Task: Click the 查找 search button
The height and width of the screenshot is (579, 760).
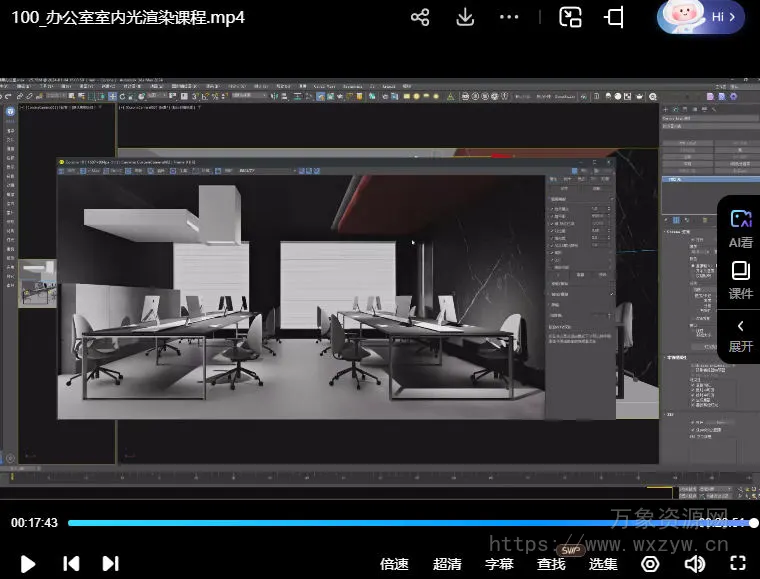Action: (x=551, y=564)
